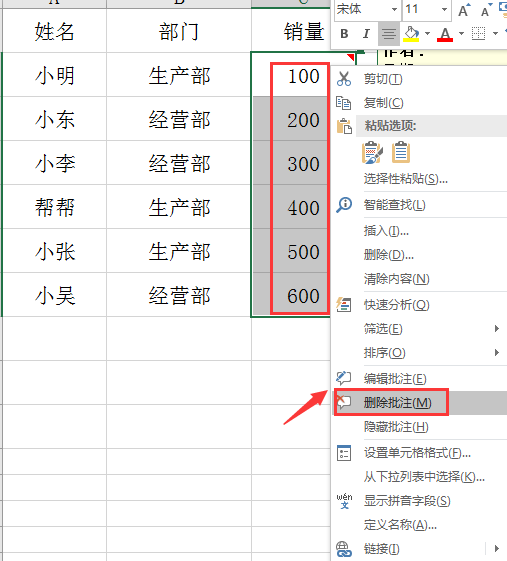The width and height of the screenshot is (507, 561).
Task: Select the cell with name 帮帮
Action: coord(54,207)
